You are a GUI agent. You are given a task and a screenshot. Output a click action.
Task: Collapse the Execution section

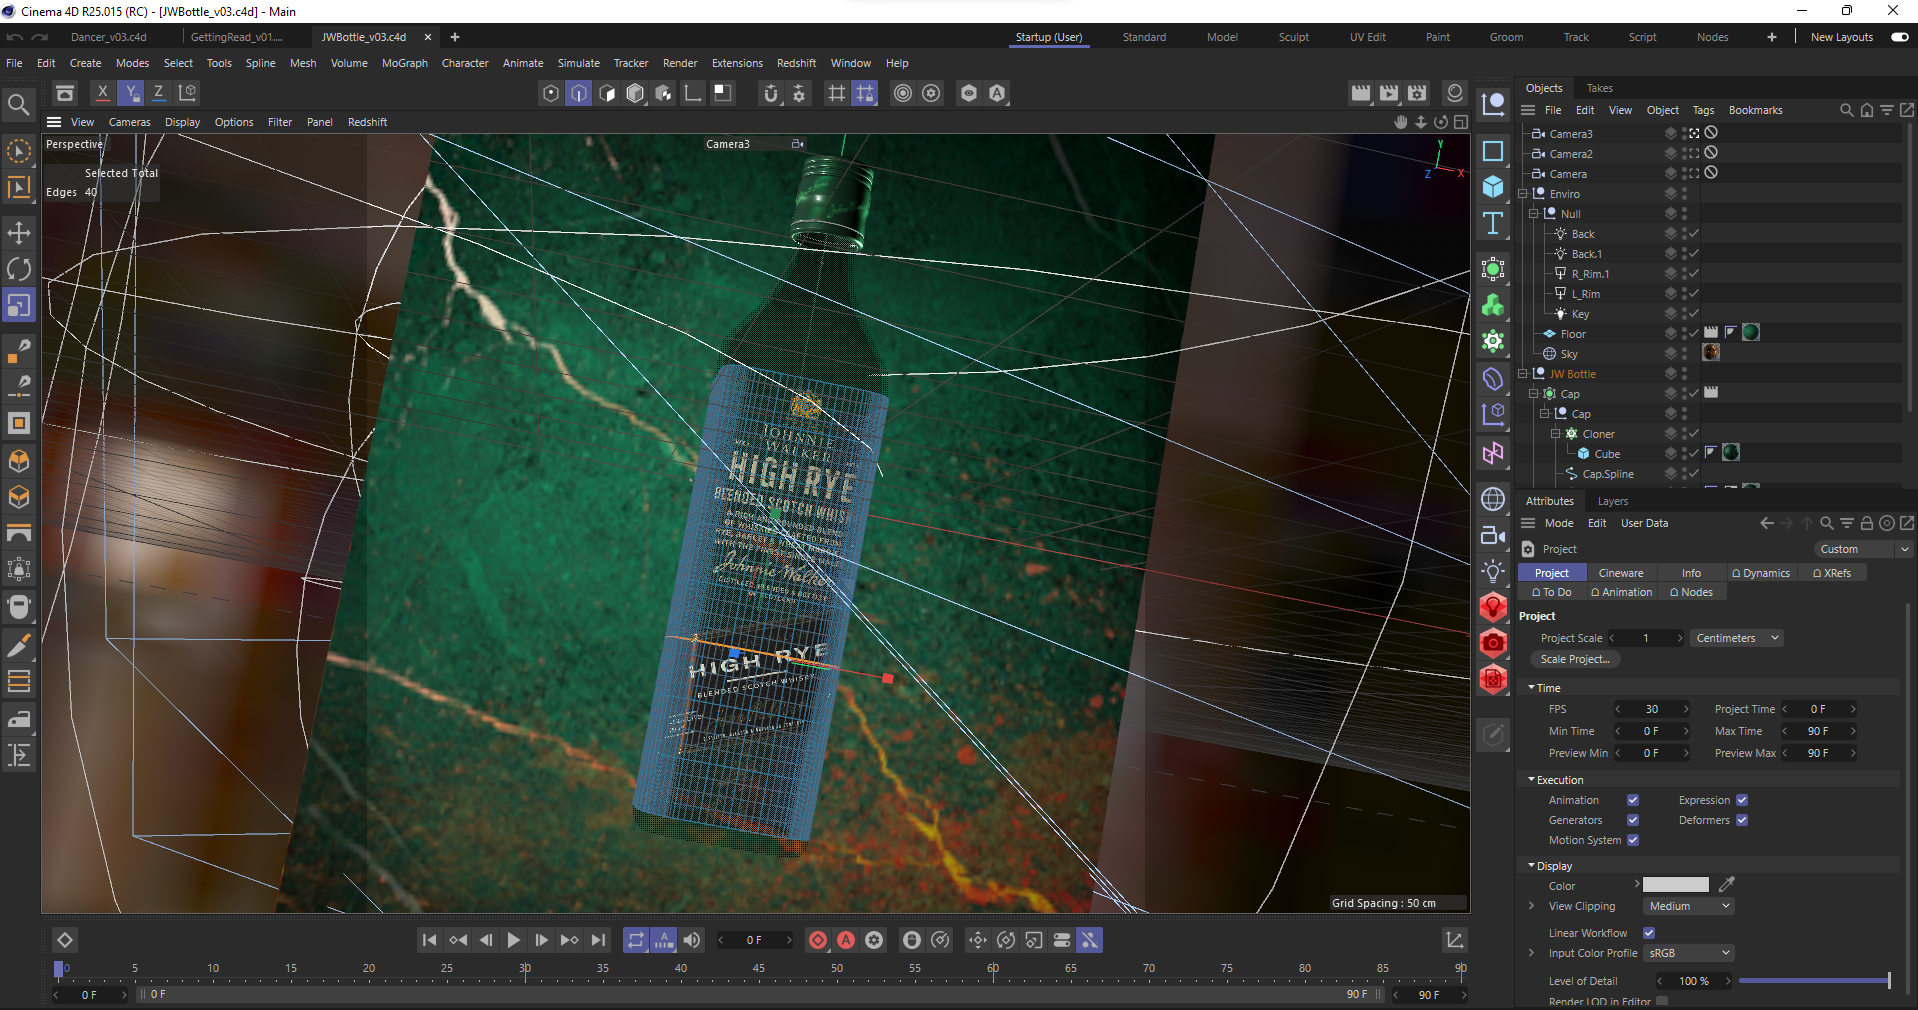click(1531, 780)
